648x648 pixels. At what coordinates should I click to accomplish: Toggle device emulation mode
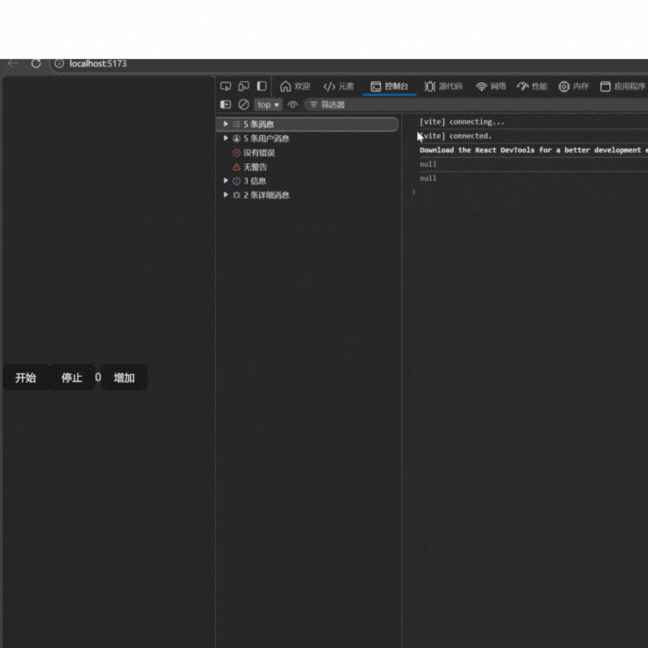[x=243, y=86]
